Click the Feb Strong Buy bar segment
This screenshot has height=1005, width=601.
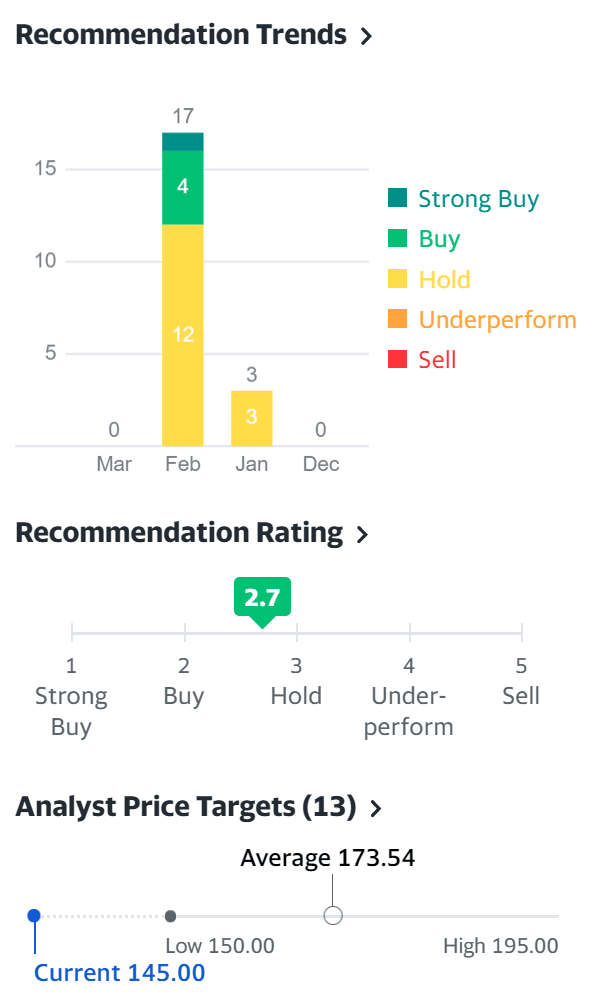click(x=183, y=141)
